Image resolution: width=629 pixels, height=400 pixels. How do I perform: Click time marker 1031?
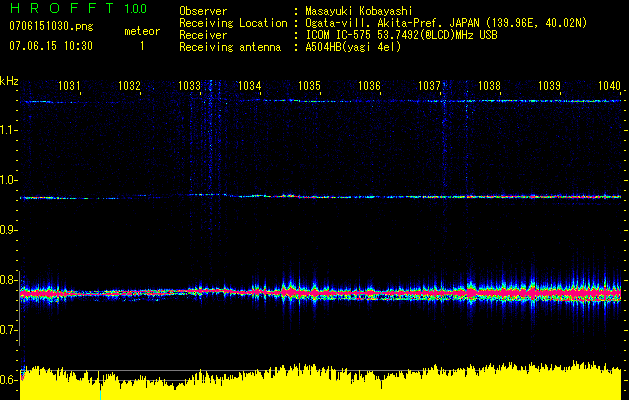coord(69,86)
